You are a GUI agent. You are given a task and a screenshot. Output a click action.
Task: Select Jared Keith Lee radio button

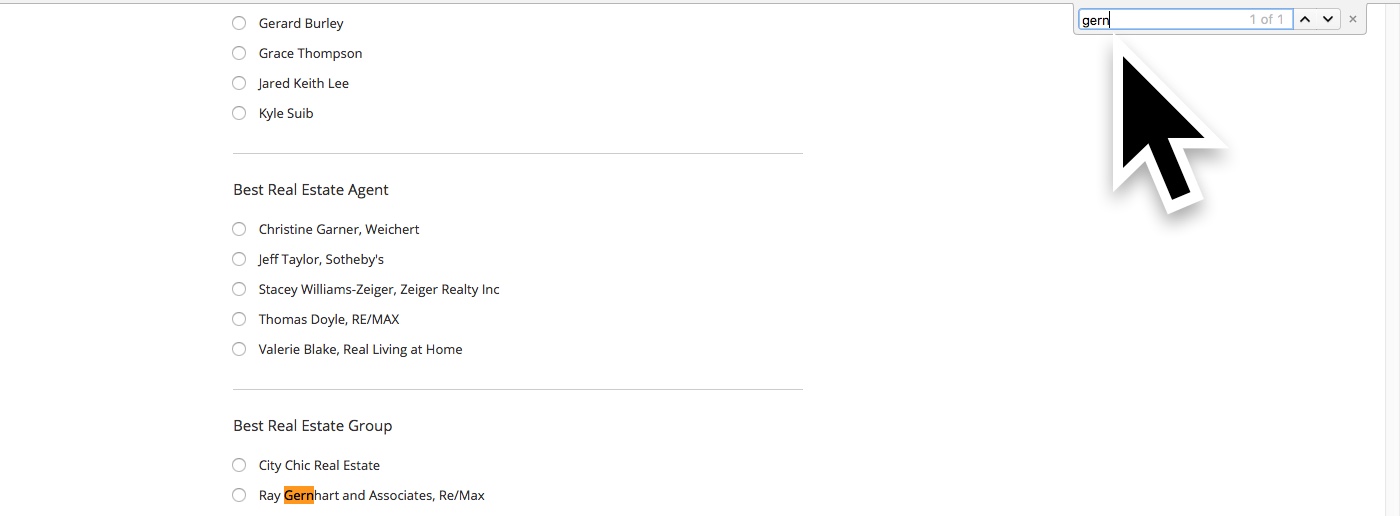click(x=239, y=83)
